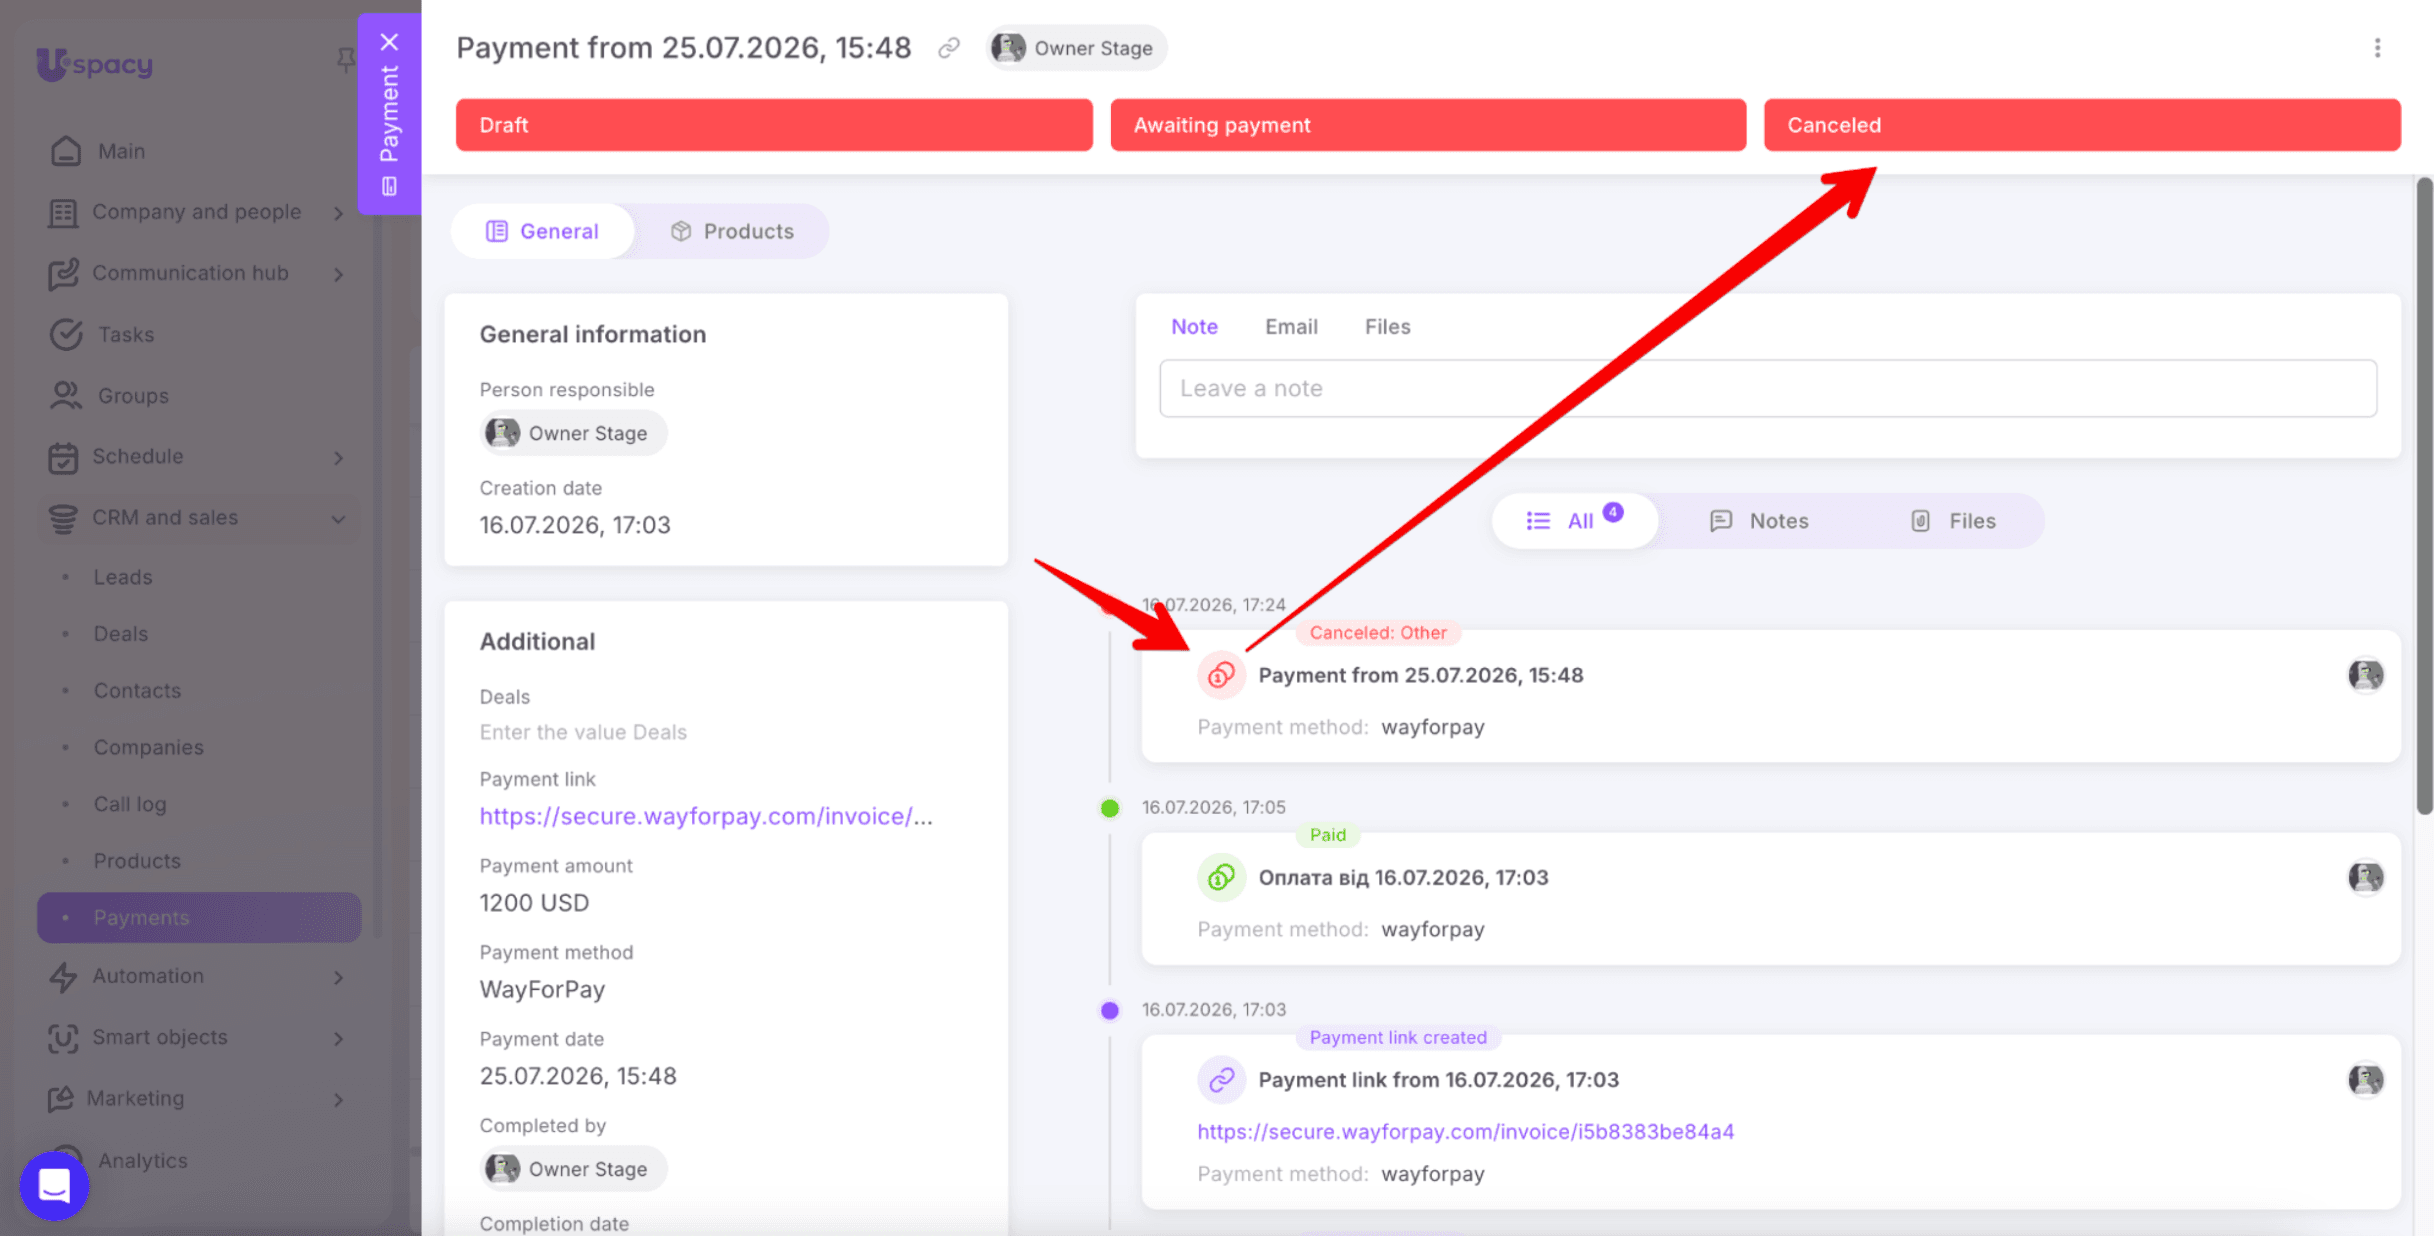Image resolution: width=2434 pixels, height=1236 pixels.
Task: Pin the sidebar with pin icon
Action: (x=345, y=60)
